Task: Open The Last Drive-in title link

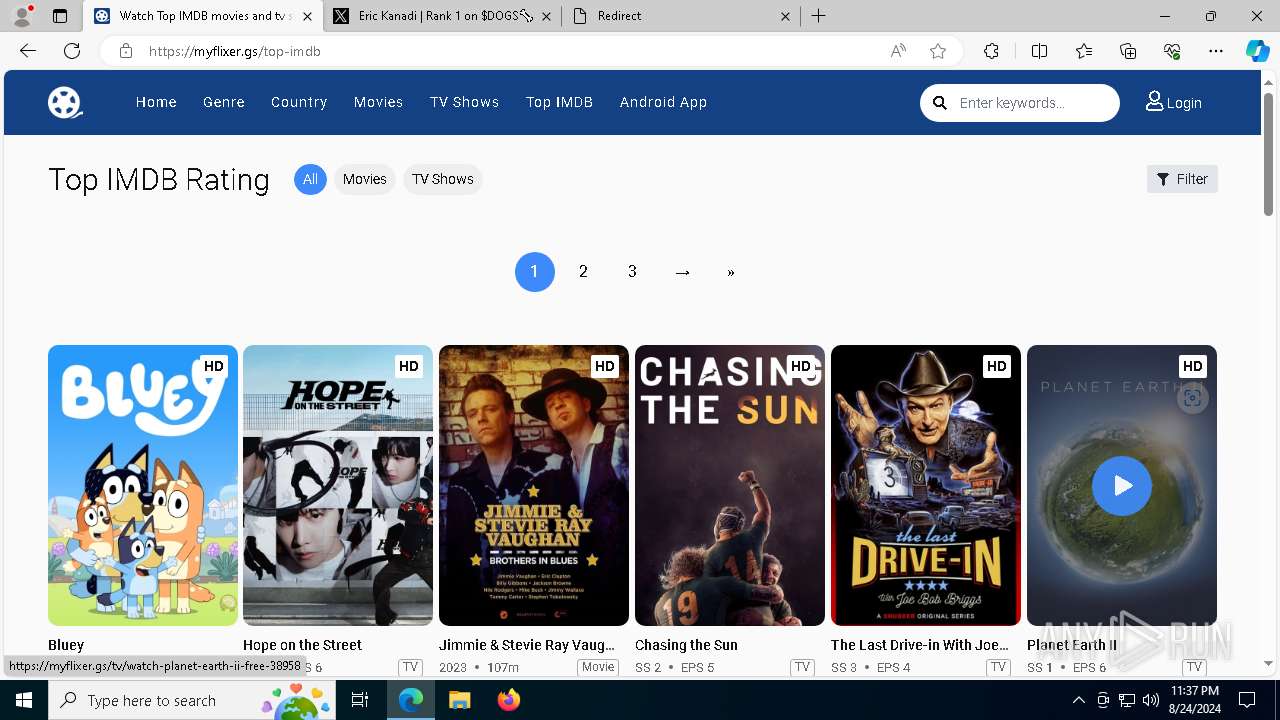Action: pyautogui.click(x=920, y=645)
